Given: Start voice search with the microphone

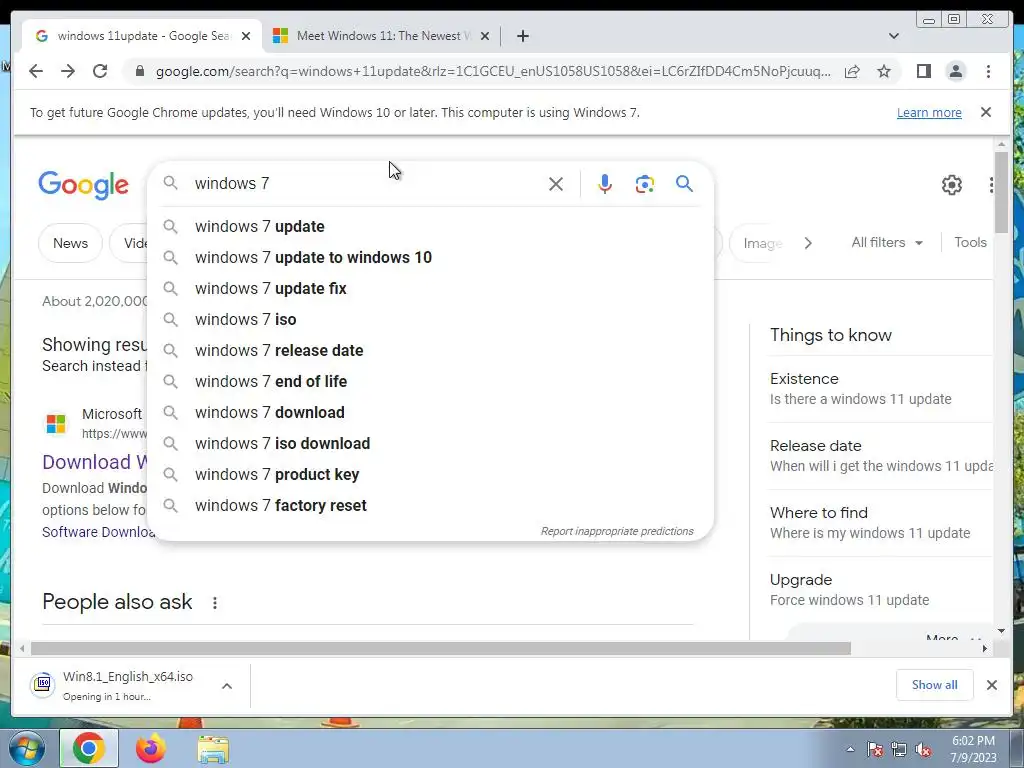Looking at the screenshot, I should coord(605,184).
